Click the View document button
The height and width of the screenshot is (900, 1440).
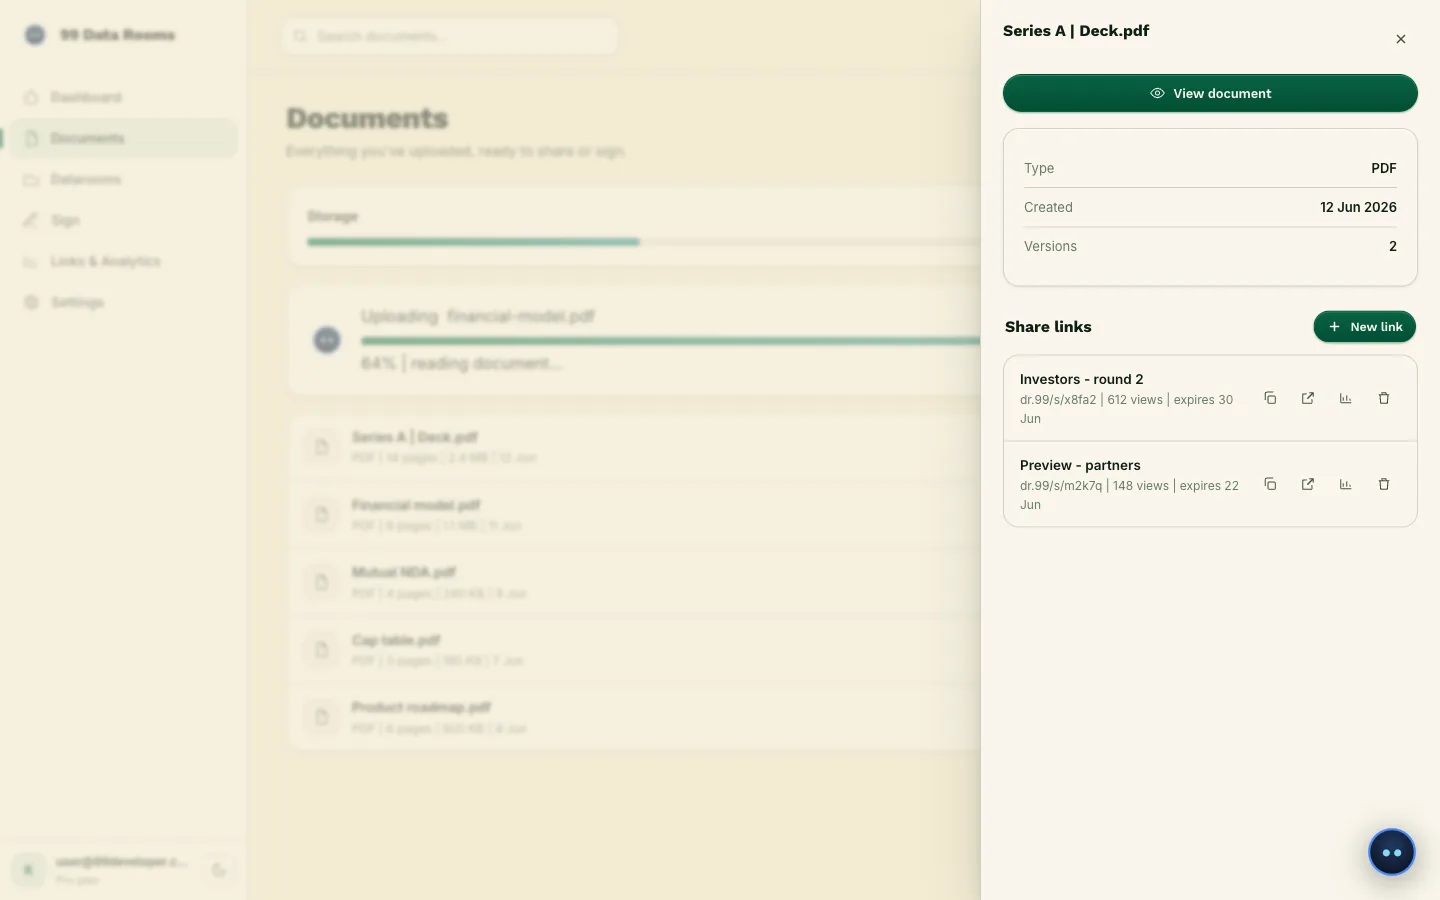click(1210, 93)
